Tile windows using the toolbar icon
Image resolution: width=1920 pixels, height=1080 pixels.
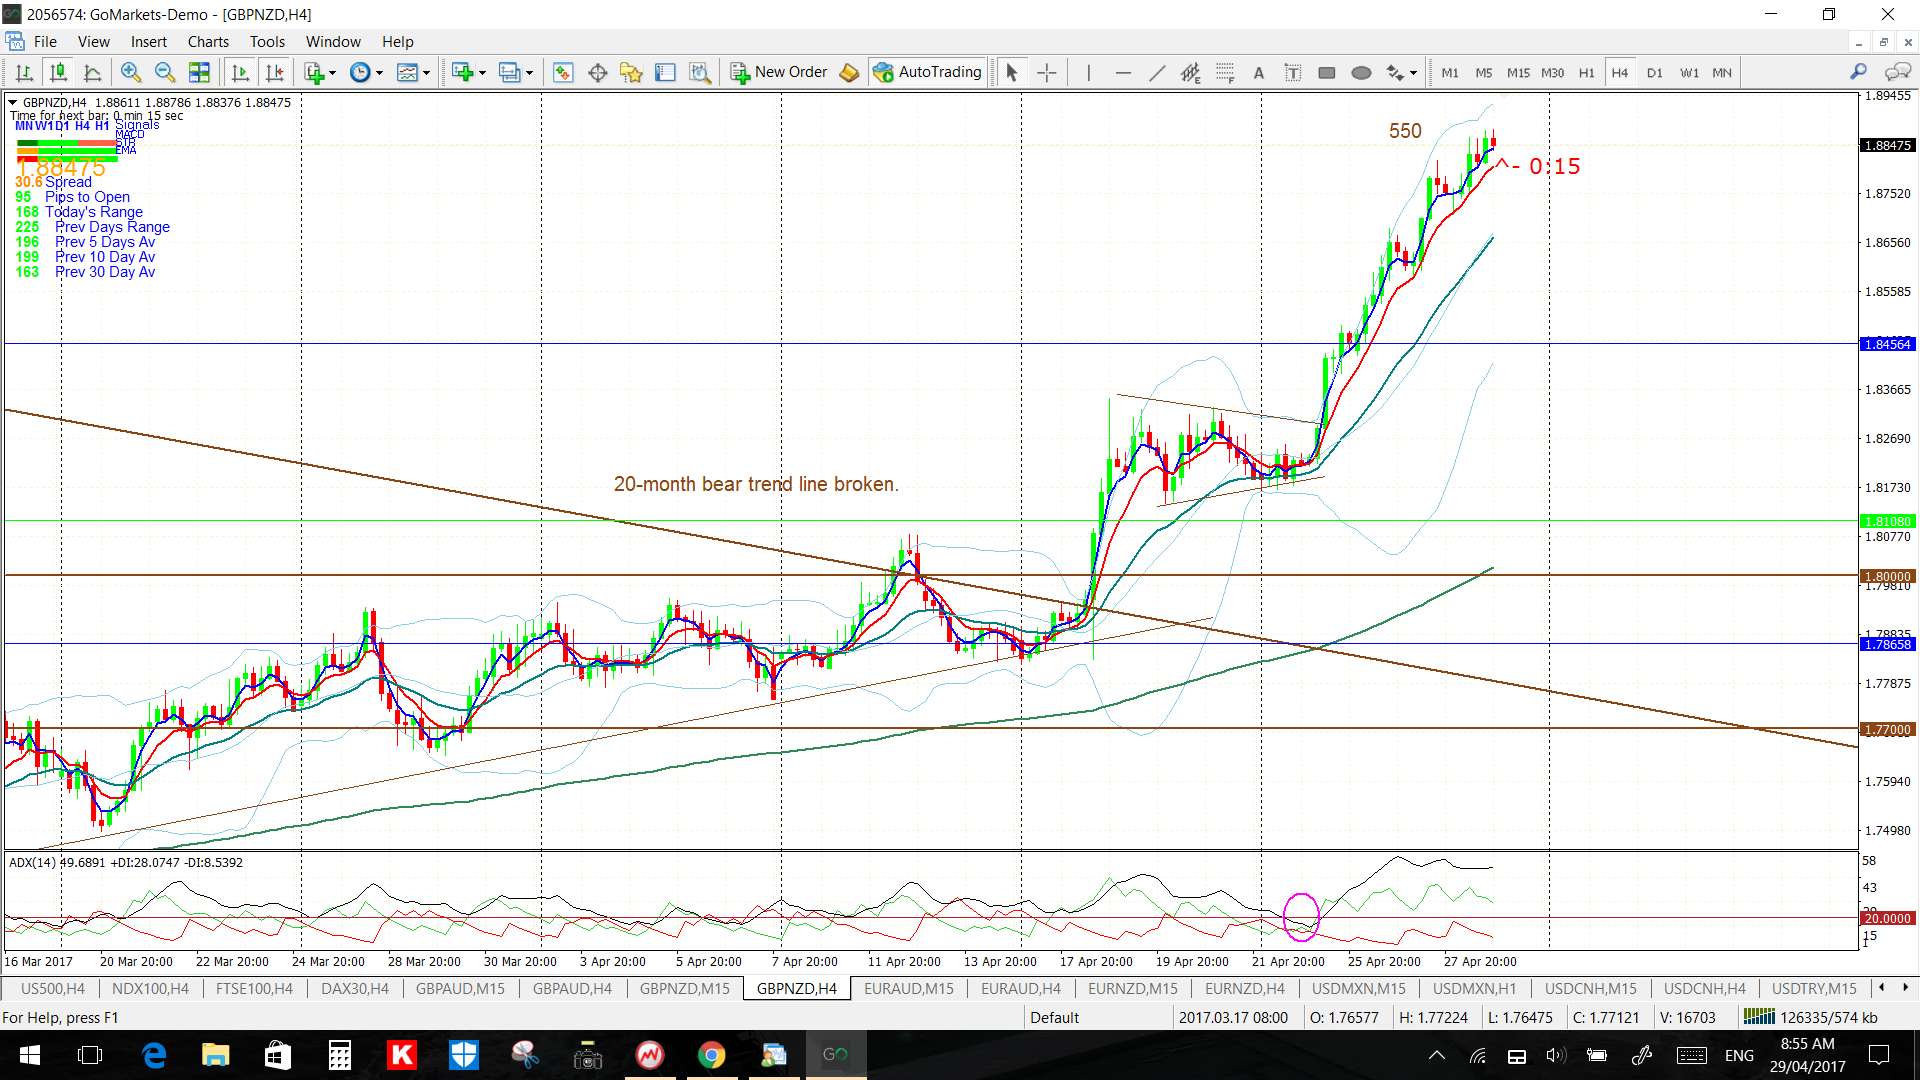199,72
